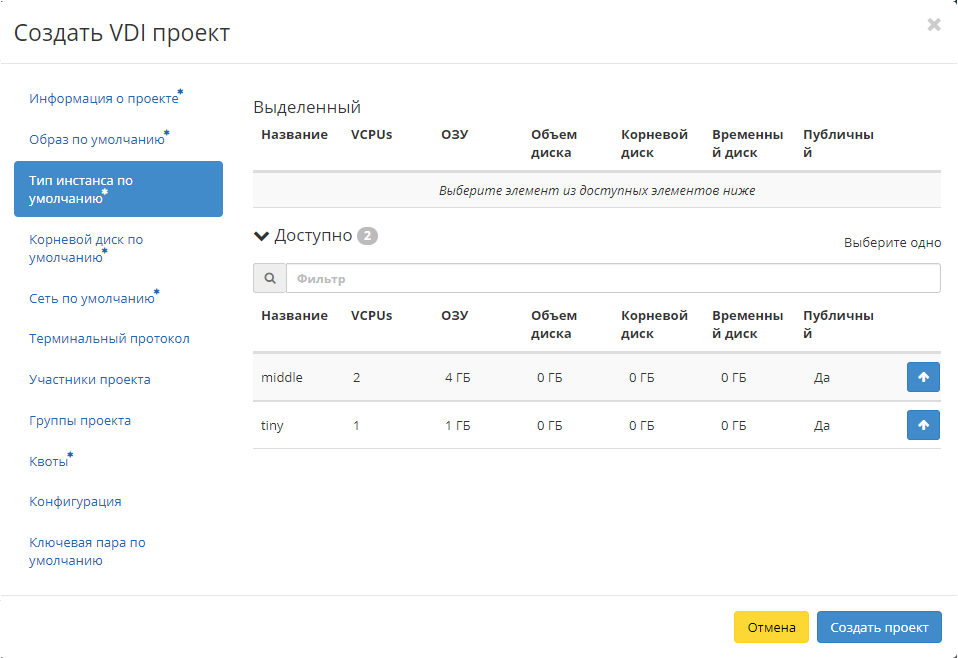The height and width of the screenshot is (658, 958).
Task: Go to the Конфигурация tab
Action: pyautogui.click(x=75, y=502)
